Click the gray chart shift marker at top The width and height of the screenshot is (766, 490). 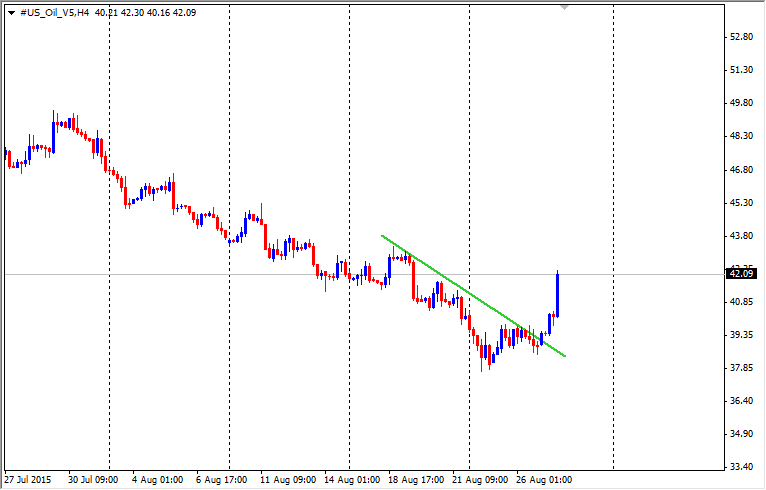tap(565, 7)
